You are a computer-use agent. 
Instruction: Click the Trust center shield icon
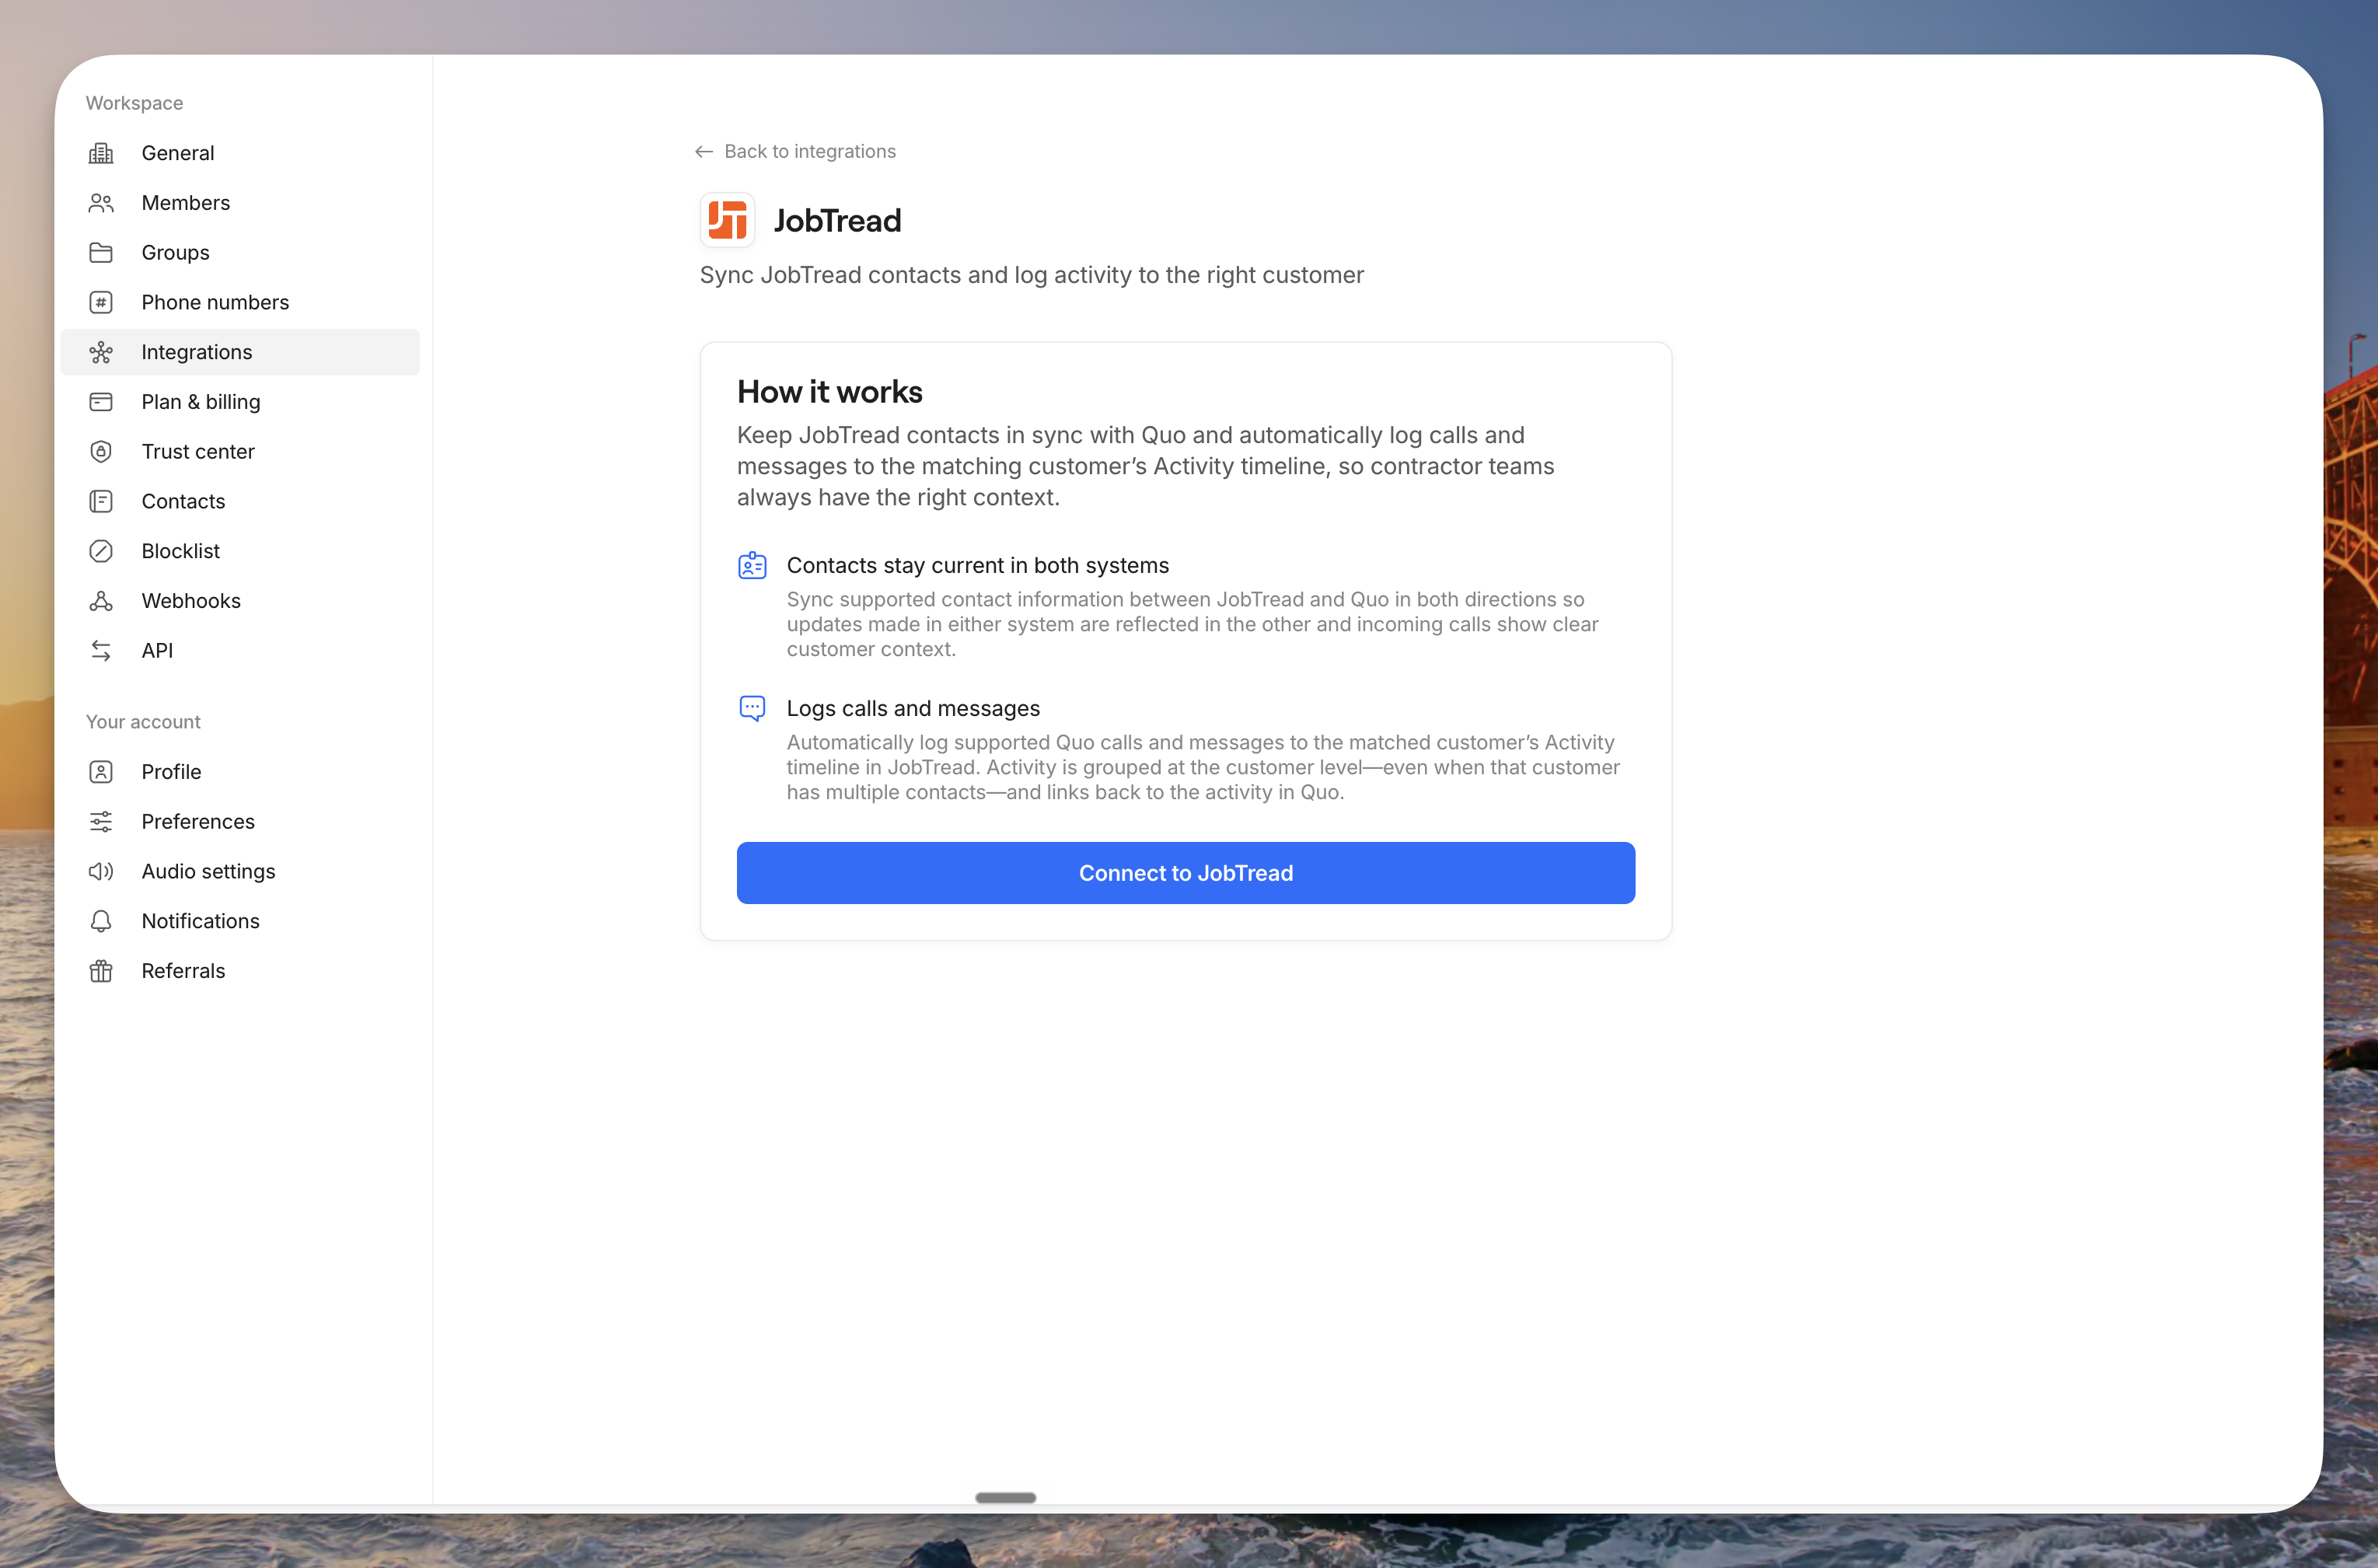[x=101, y=452]
